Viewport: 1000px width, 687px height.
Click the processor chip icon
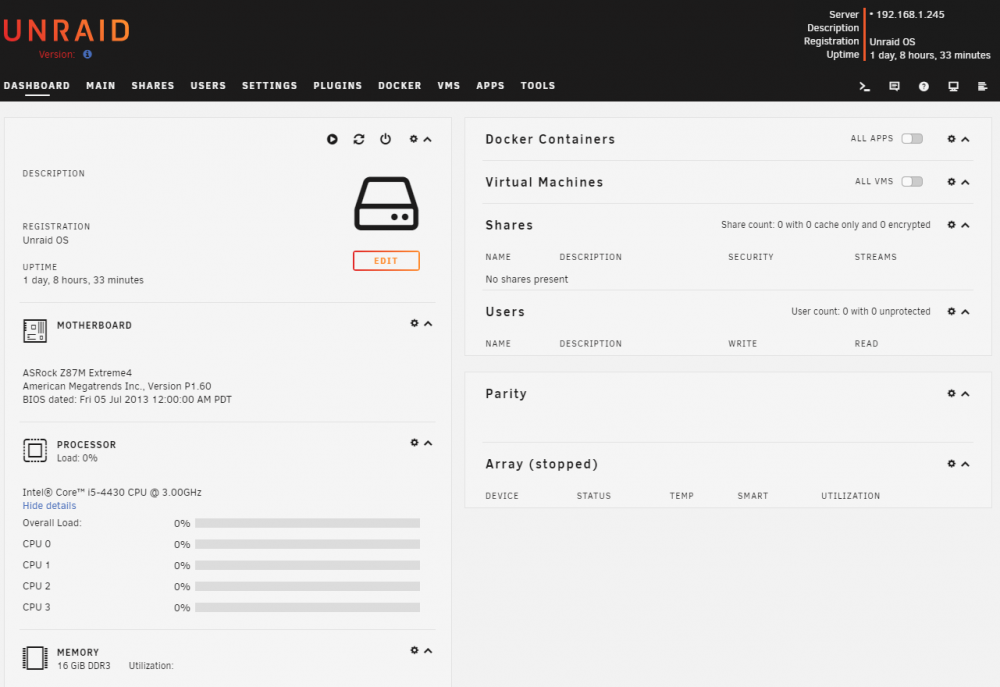click(x=35, y=450)
